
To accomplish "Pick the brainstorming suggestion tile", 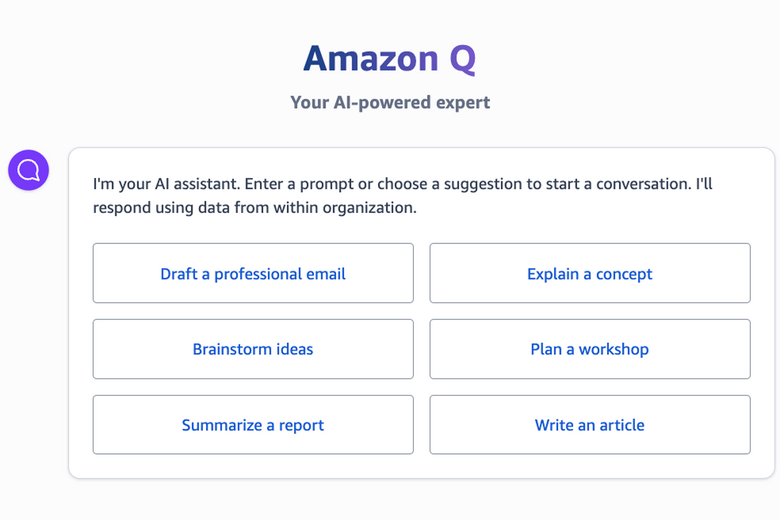I will tap(253, 349).
